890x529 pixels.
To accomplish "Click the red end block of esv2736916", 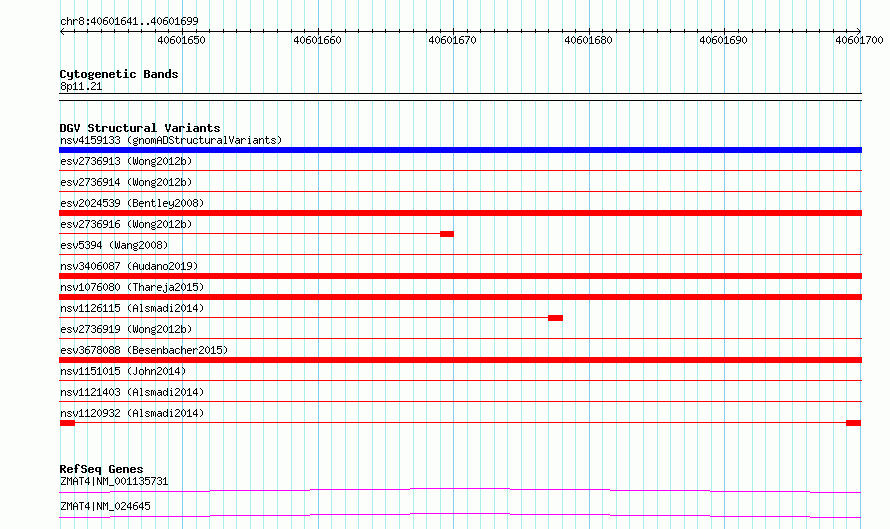I will tap(447, 234).
